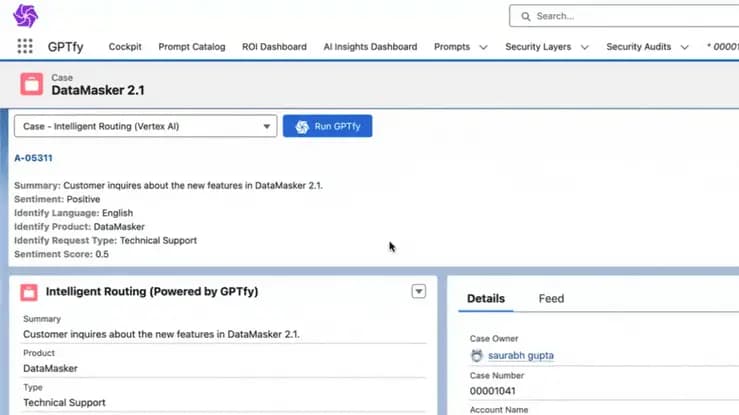Switch to the Feed tab
The width and height of the screenshot is (739, 415).
[551, 298]
